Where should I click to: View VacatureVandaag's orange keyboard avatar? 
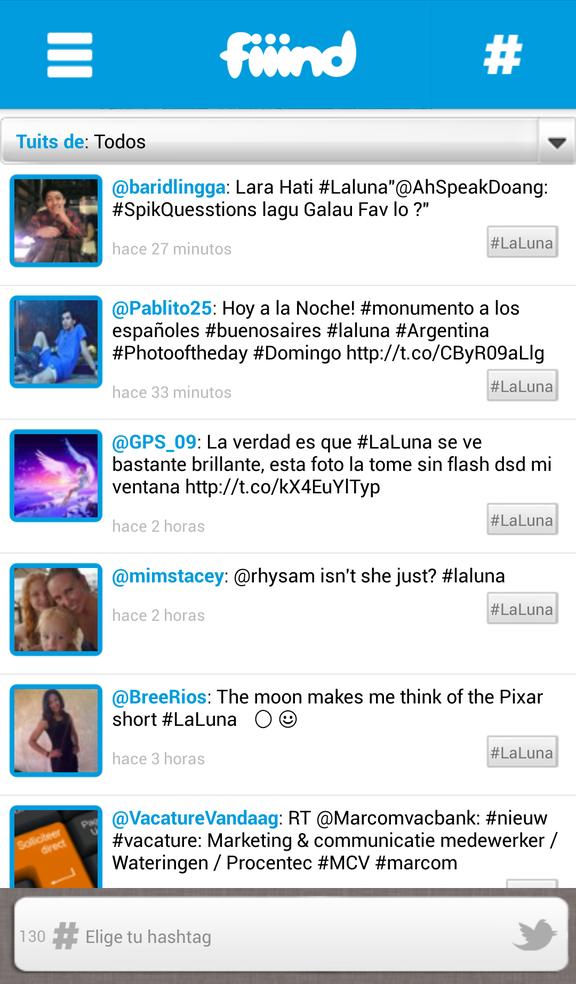[56, 847]
